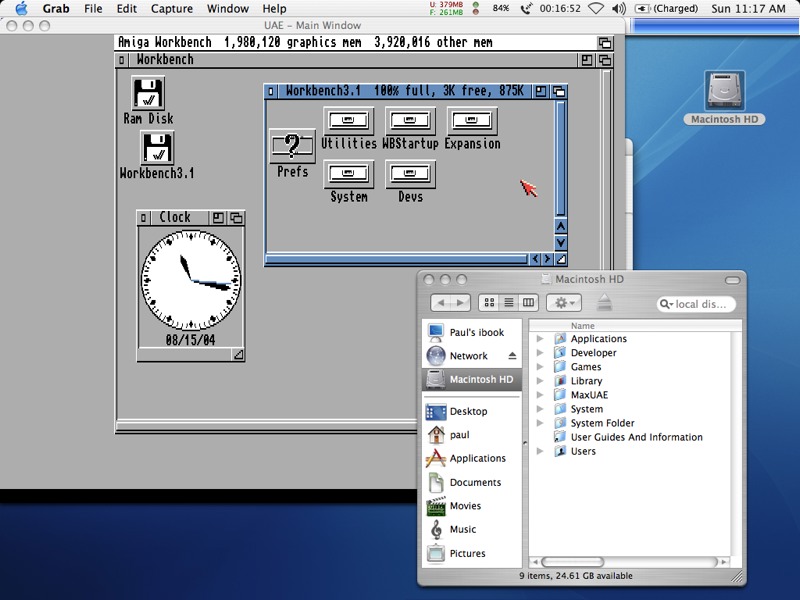The width and height of the screenshot is (800, 600).
Task: Open the Apple menu
Action: pyautogui.click(x=21, y=9)
